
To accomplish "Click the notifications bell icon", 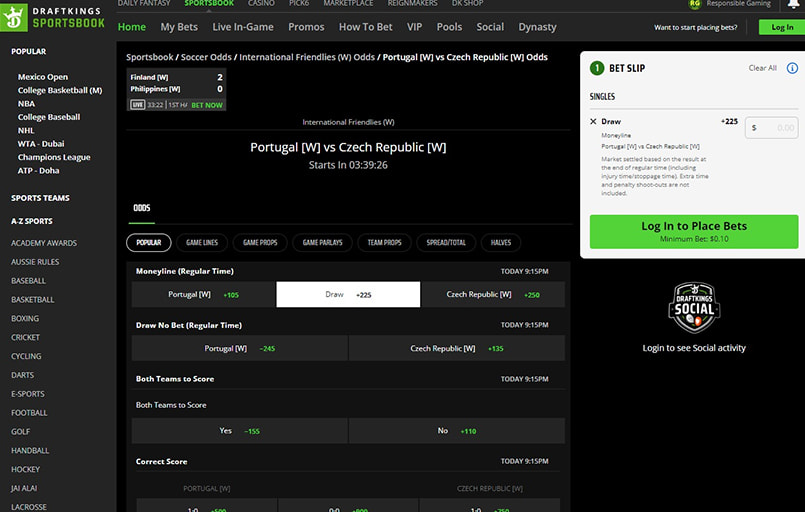I will (794, 4).
